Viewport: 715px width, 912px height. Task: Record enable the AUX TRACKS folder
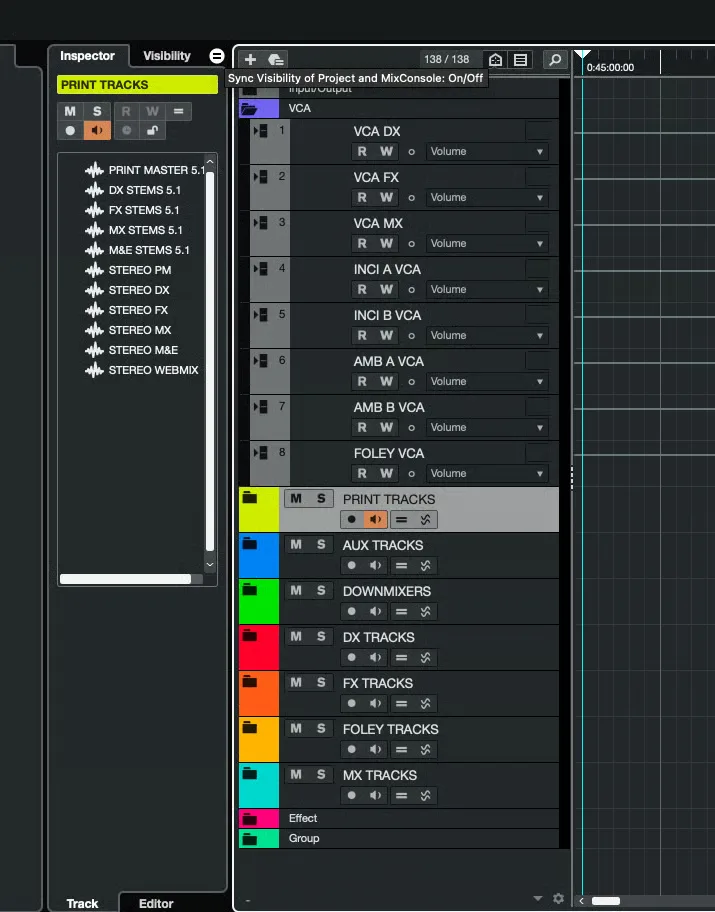(351, 566)
